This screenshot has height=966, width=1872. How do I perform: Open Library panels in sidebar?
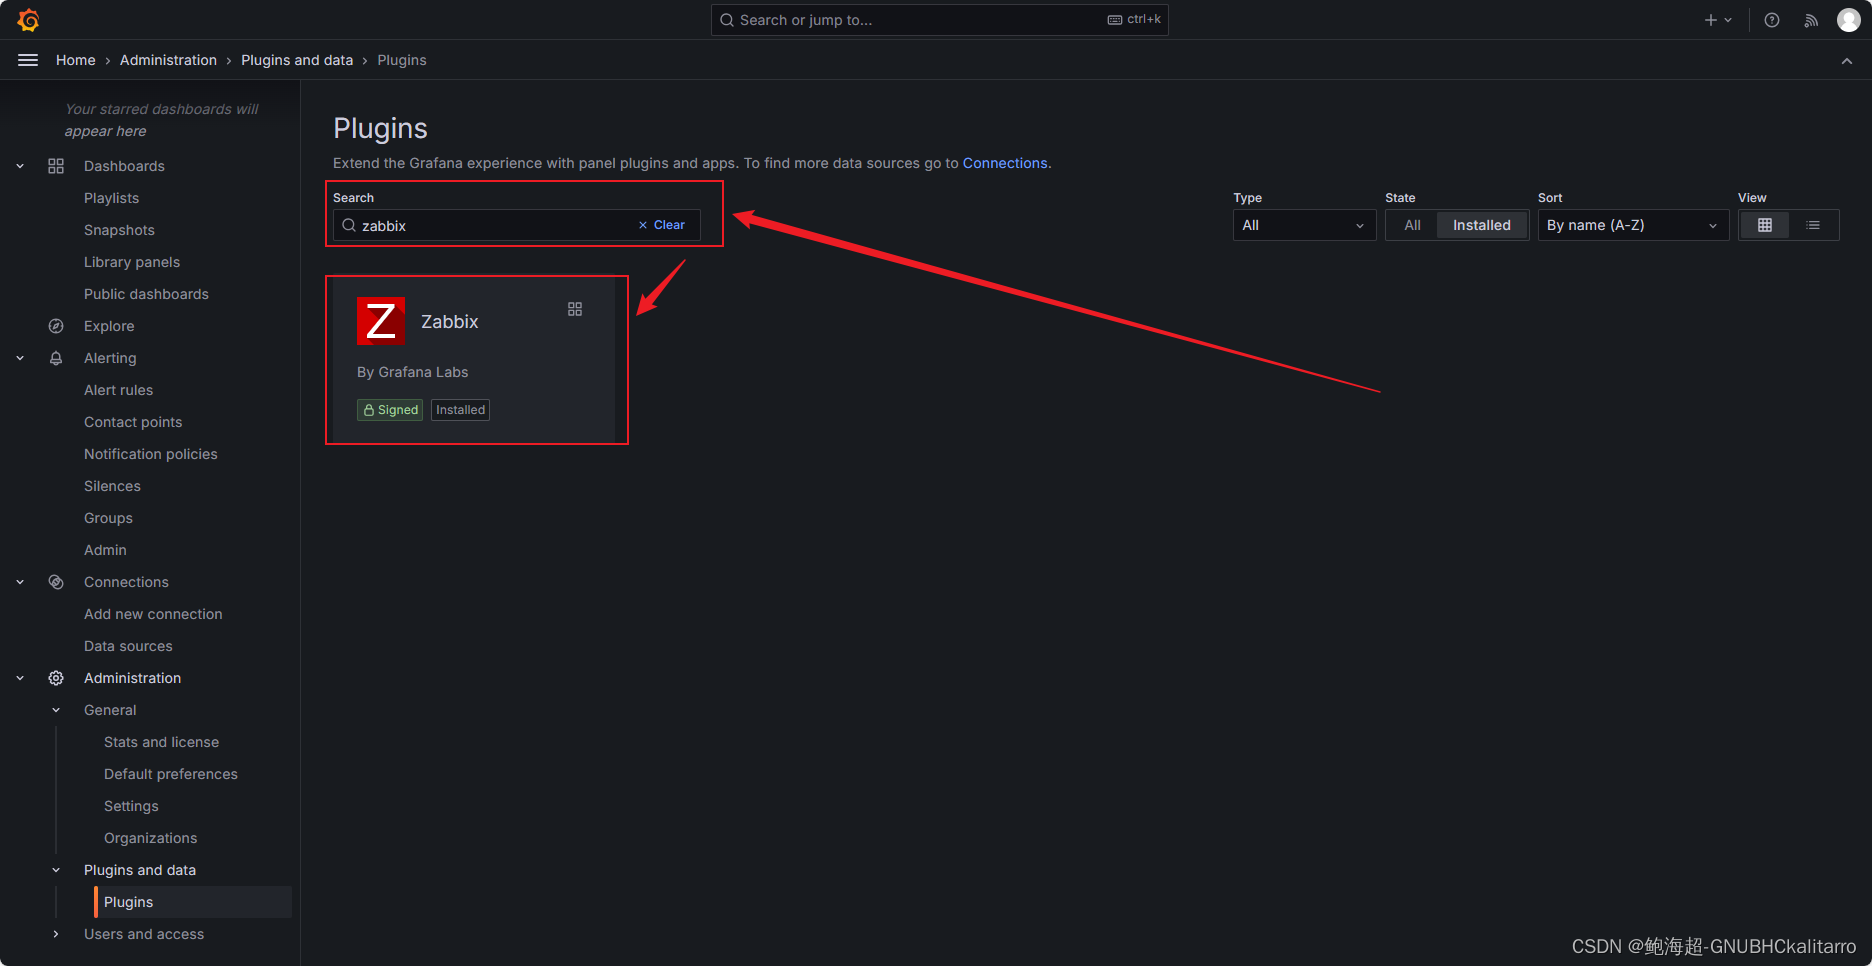(132, 262)
